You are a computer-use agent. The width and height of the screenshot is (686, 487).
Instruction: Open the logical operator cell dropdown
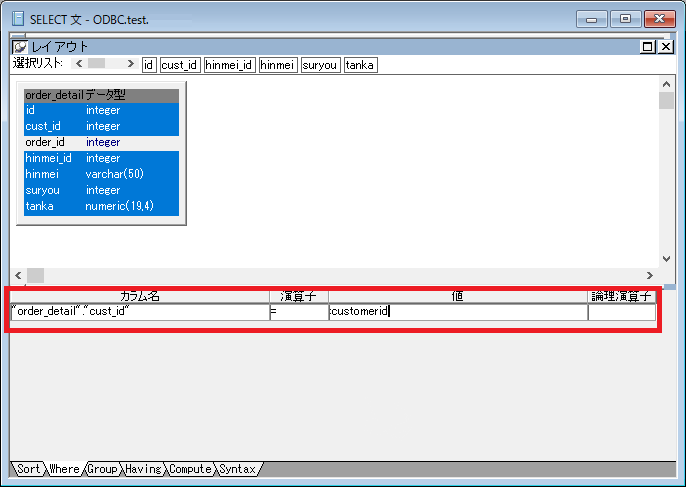click(621, 312)
